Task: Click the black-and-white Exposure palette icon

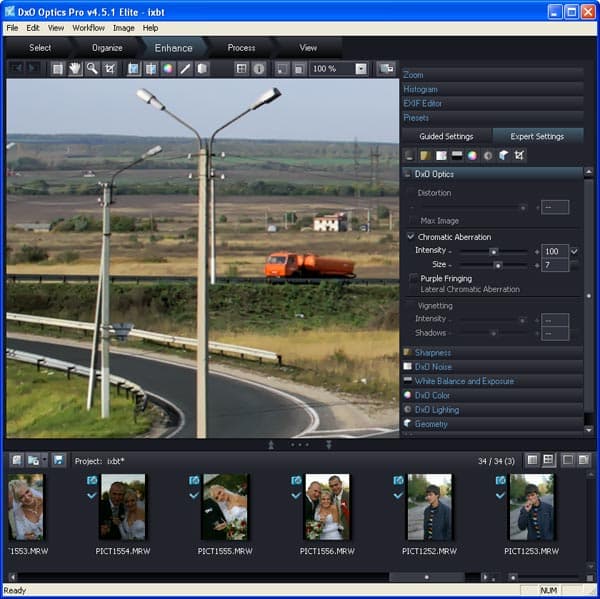Action: [x=457, y=155]
